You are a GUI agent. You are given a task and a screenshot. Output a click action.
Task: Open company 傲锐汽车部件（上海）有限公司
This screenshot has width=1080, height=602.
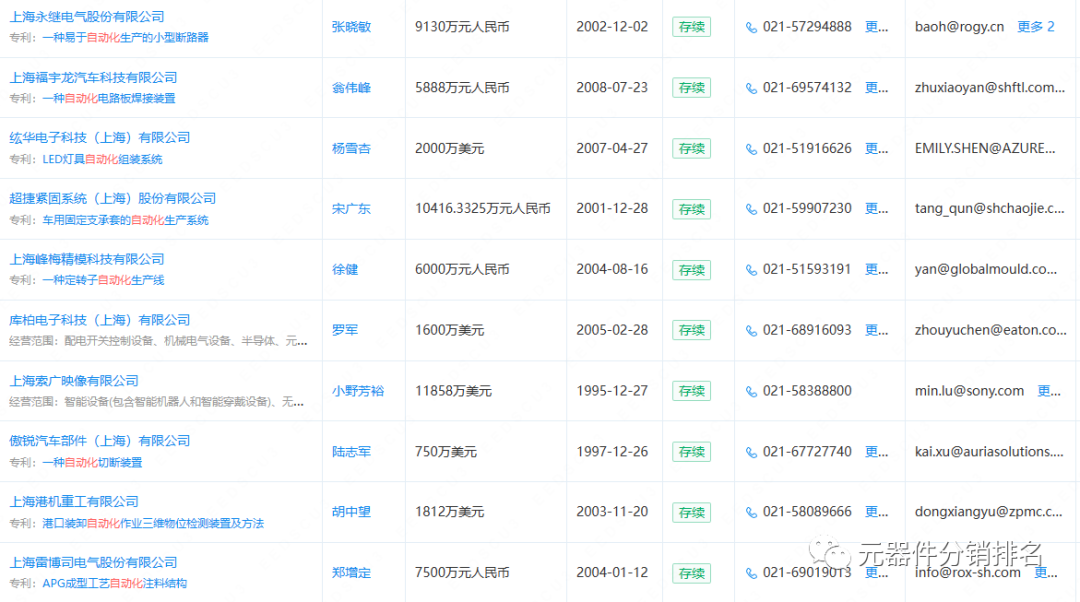99,441
